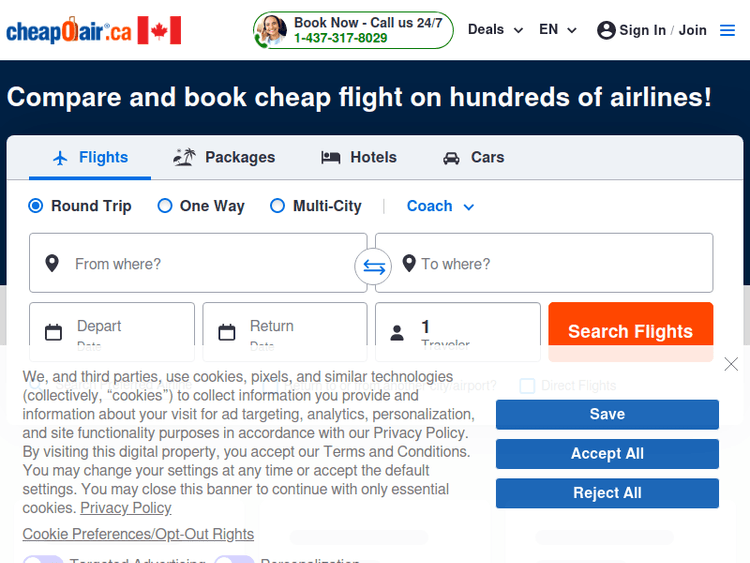Expand the Coach cabin class dropdown
This screenshot has width=750, height=563.
coord(440,206)
